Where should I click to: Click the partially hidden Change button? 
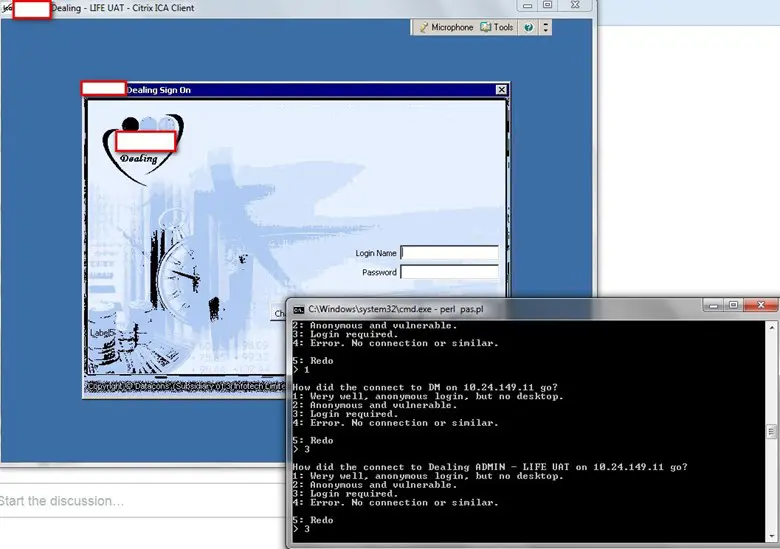[x=279, y=313]
